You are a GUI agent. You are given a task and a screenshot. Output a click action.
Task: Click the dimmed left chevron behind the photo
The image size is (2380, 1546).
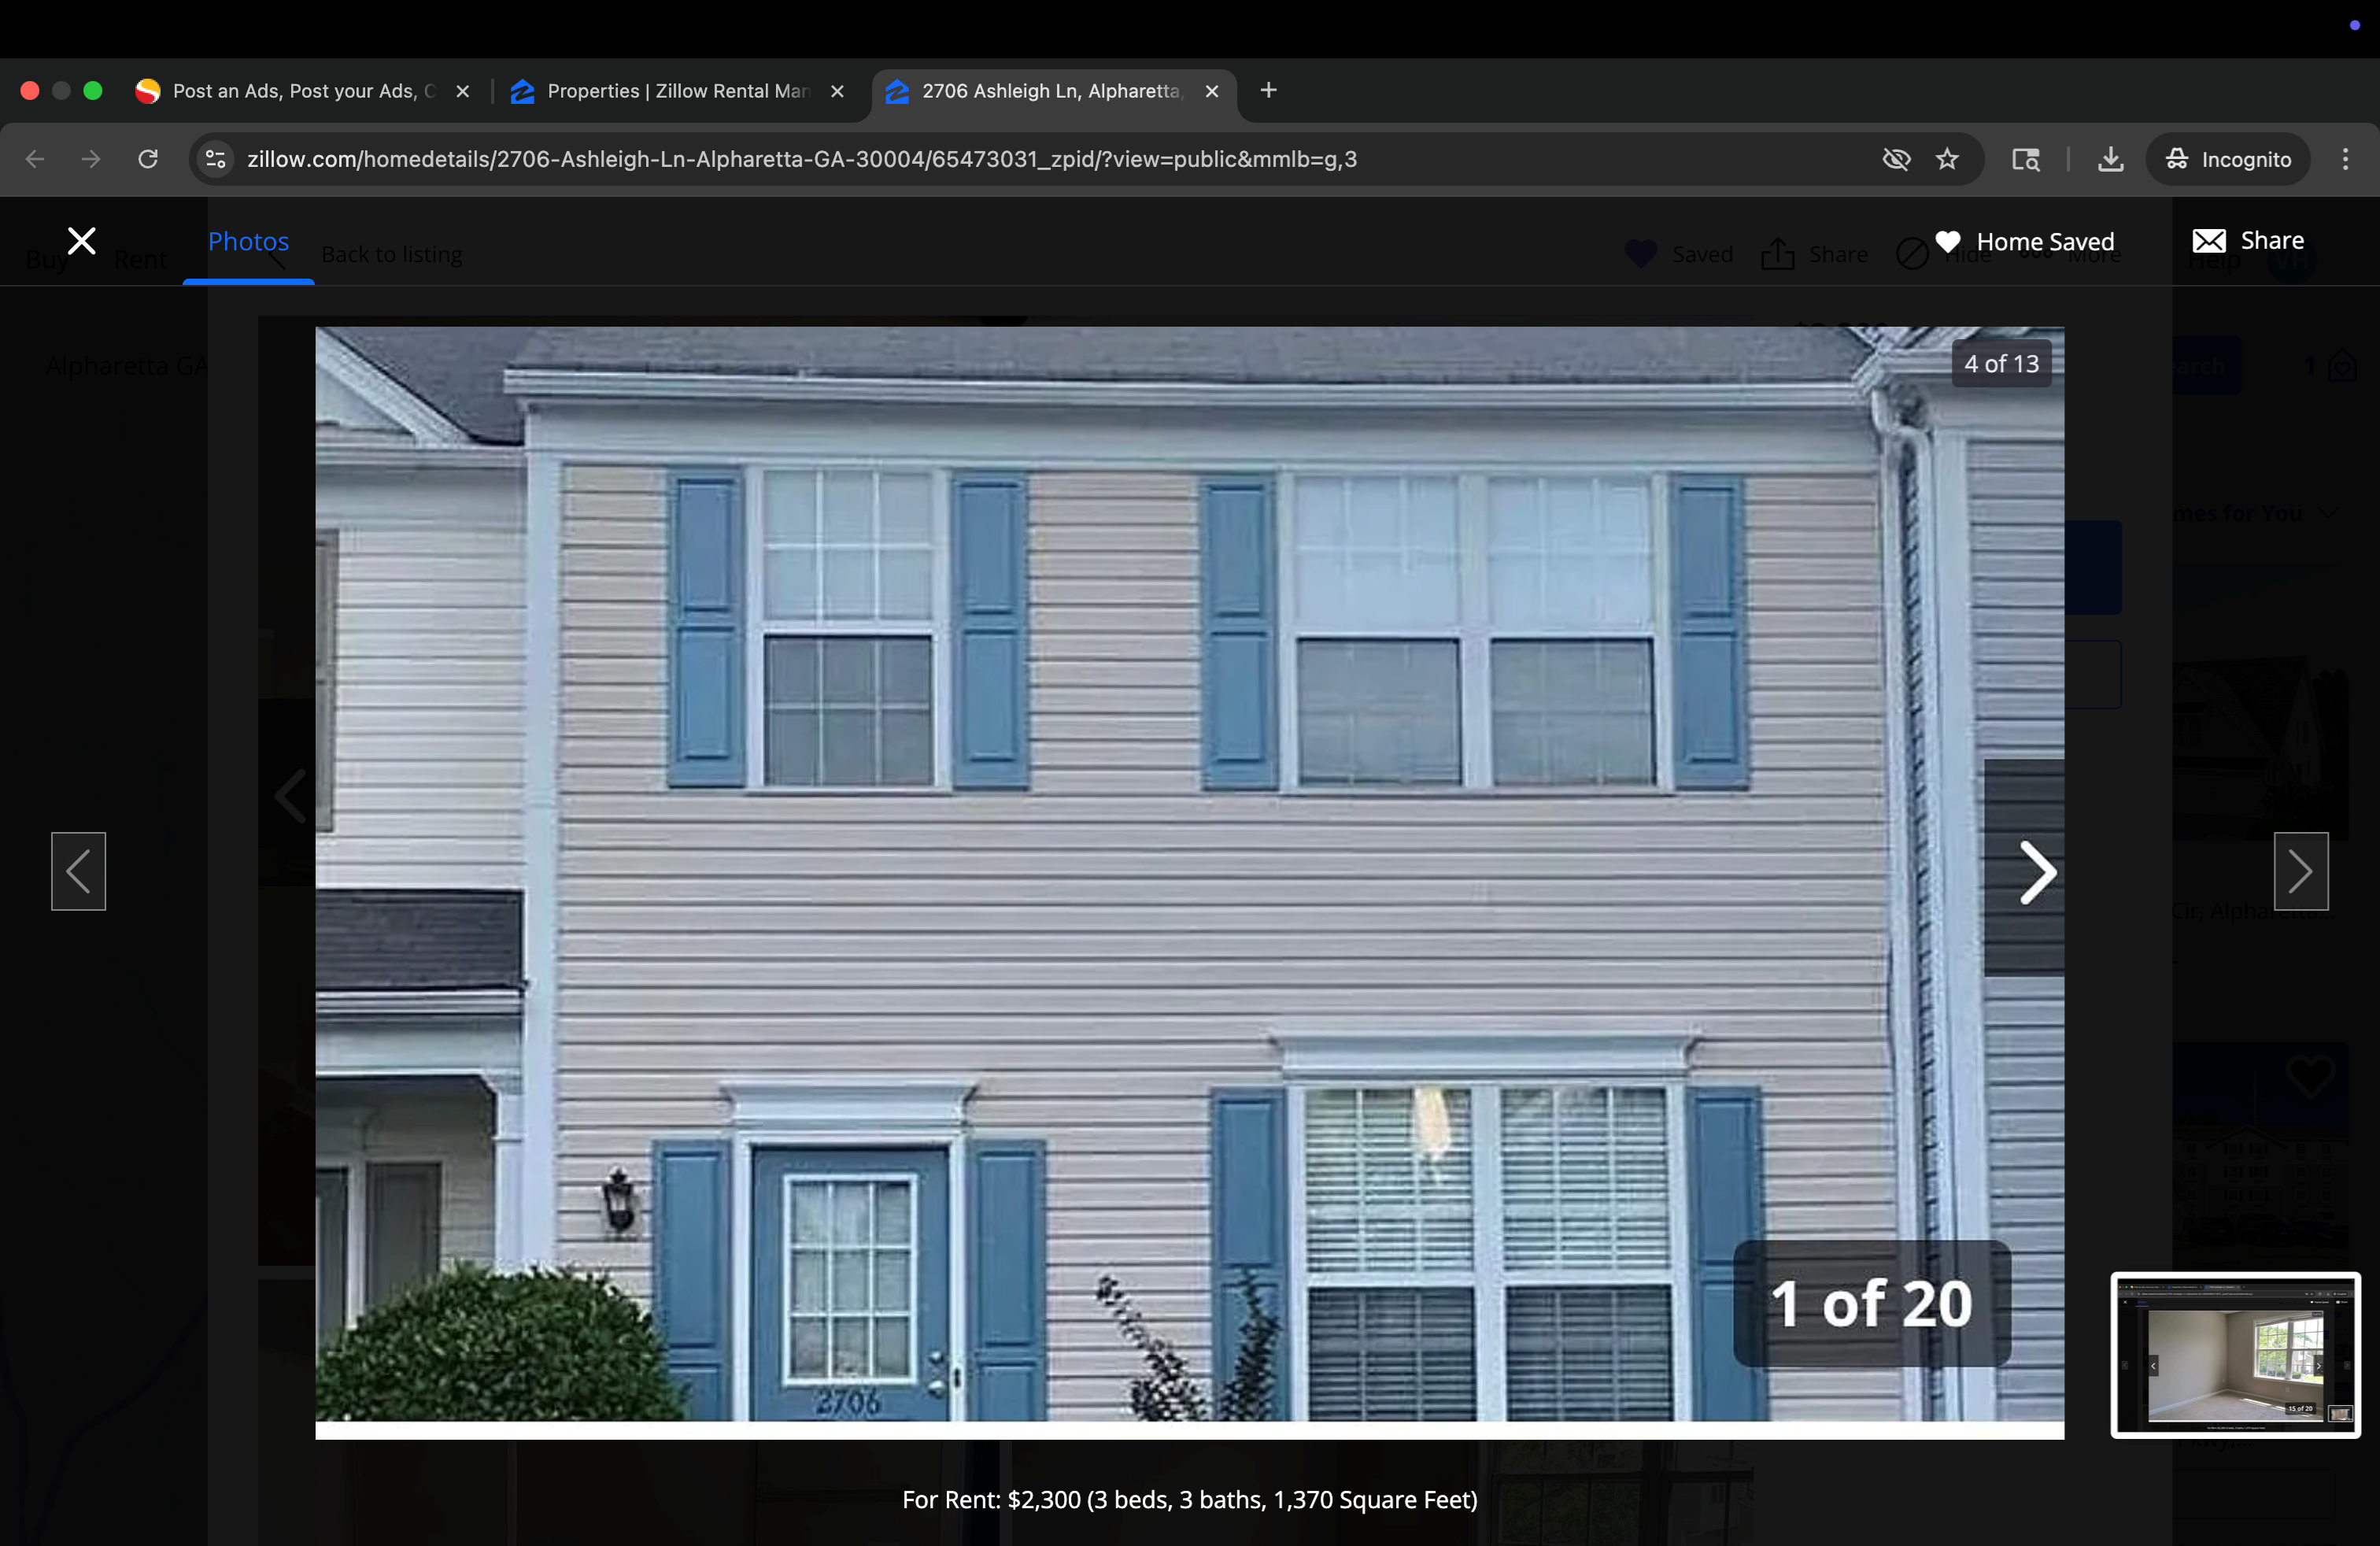tap(289, 796)
